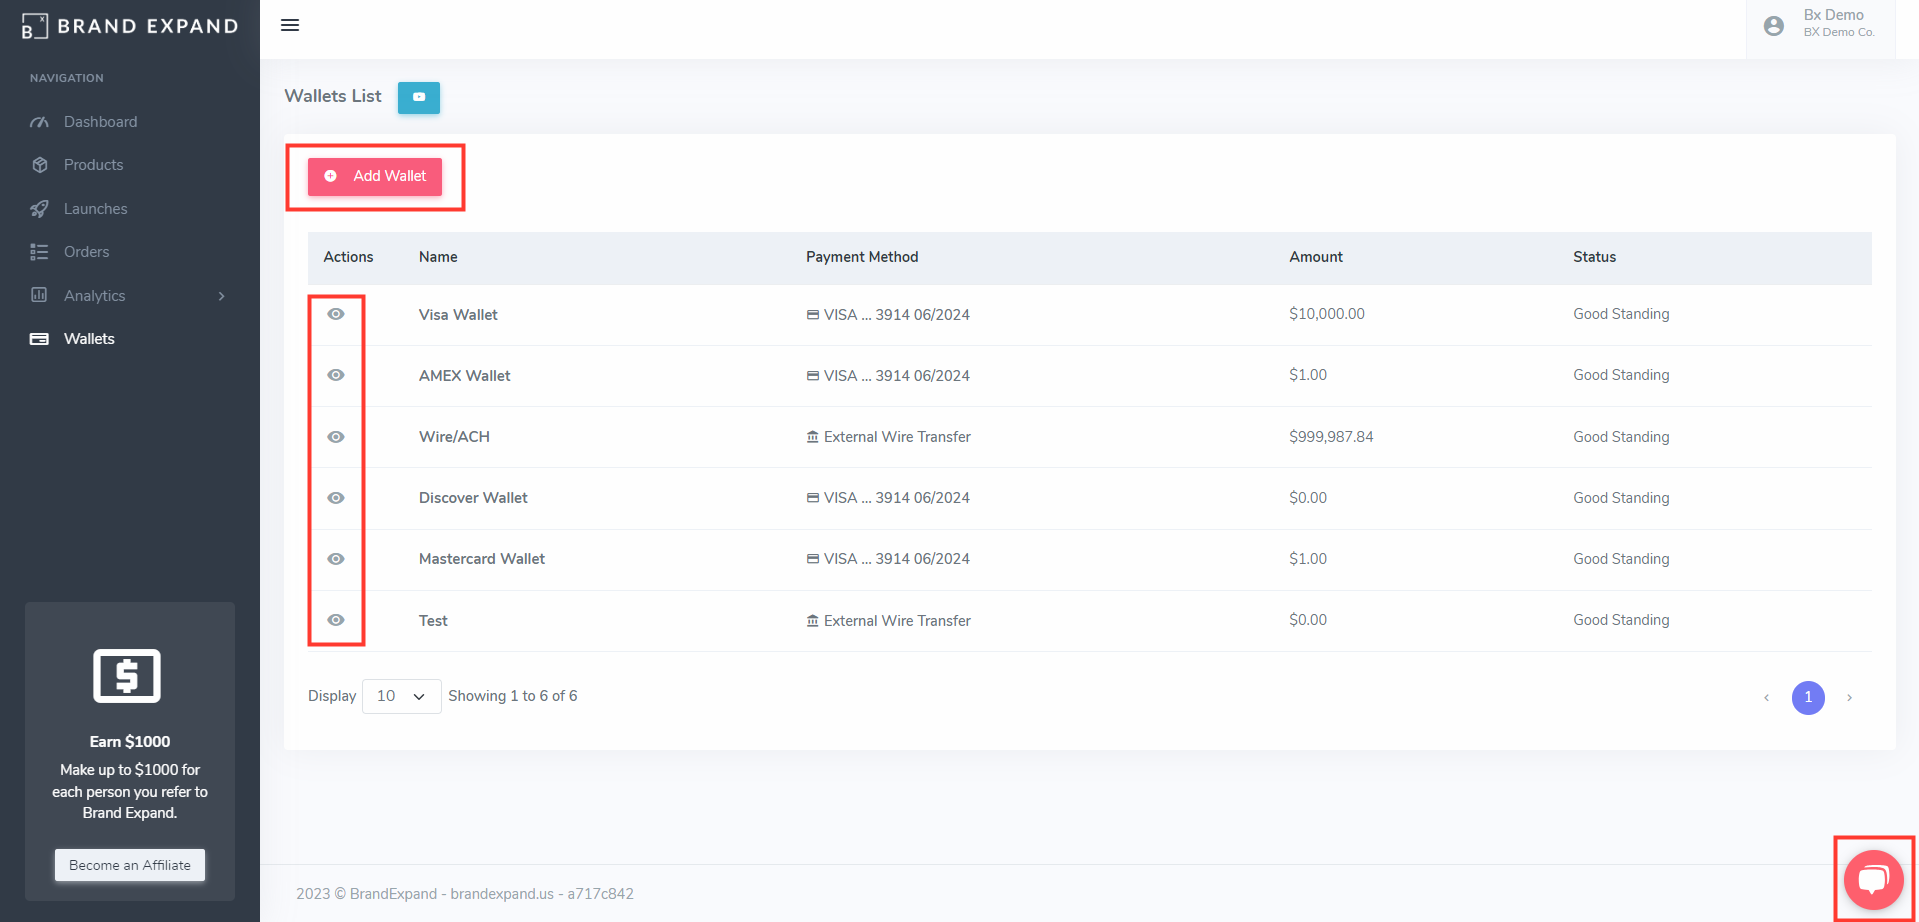Click the video tutorial icon beside Wallets List
Viewport: 1919px width, 922px height.
point(419,97)
